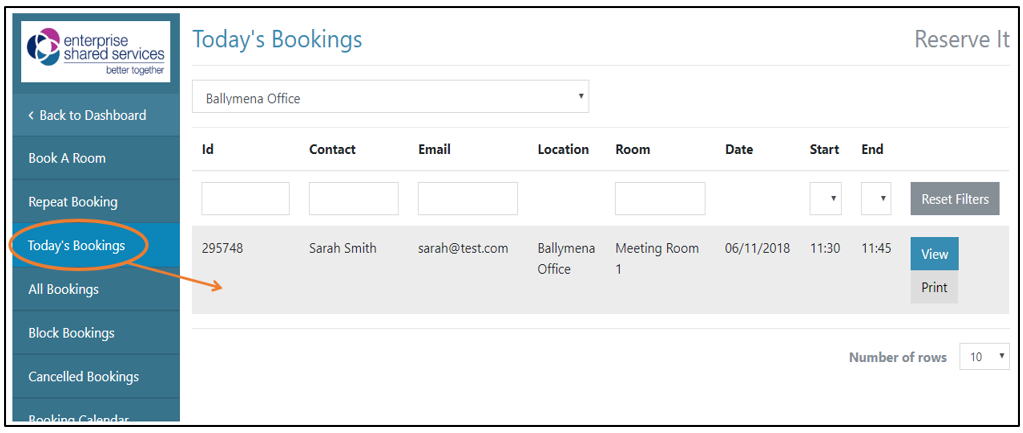The image size is (1023, 433).
Task: Click the Location column header
Action: click(563, 149)
